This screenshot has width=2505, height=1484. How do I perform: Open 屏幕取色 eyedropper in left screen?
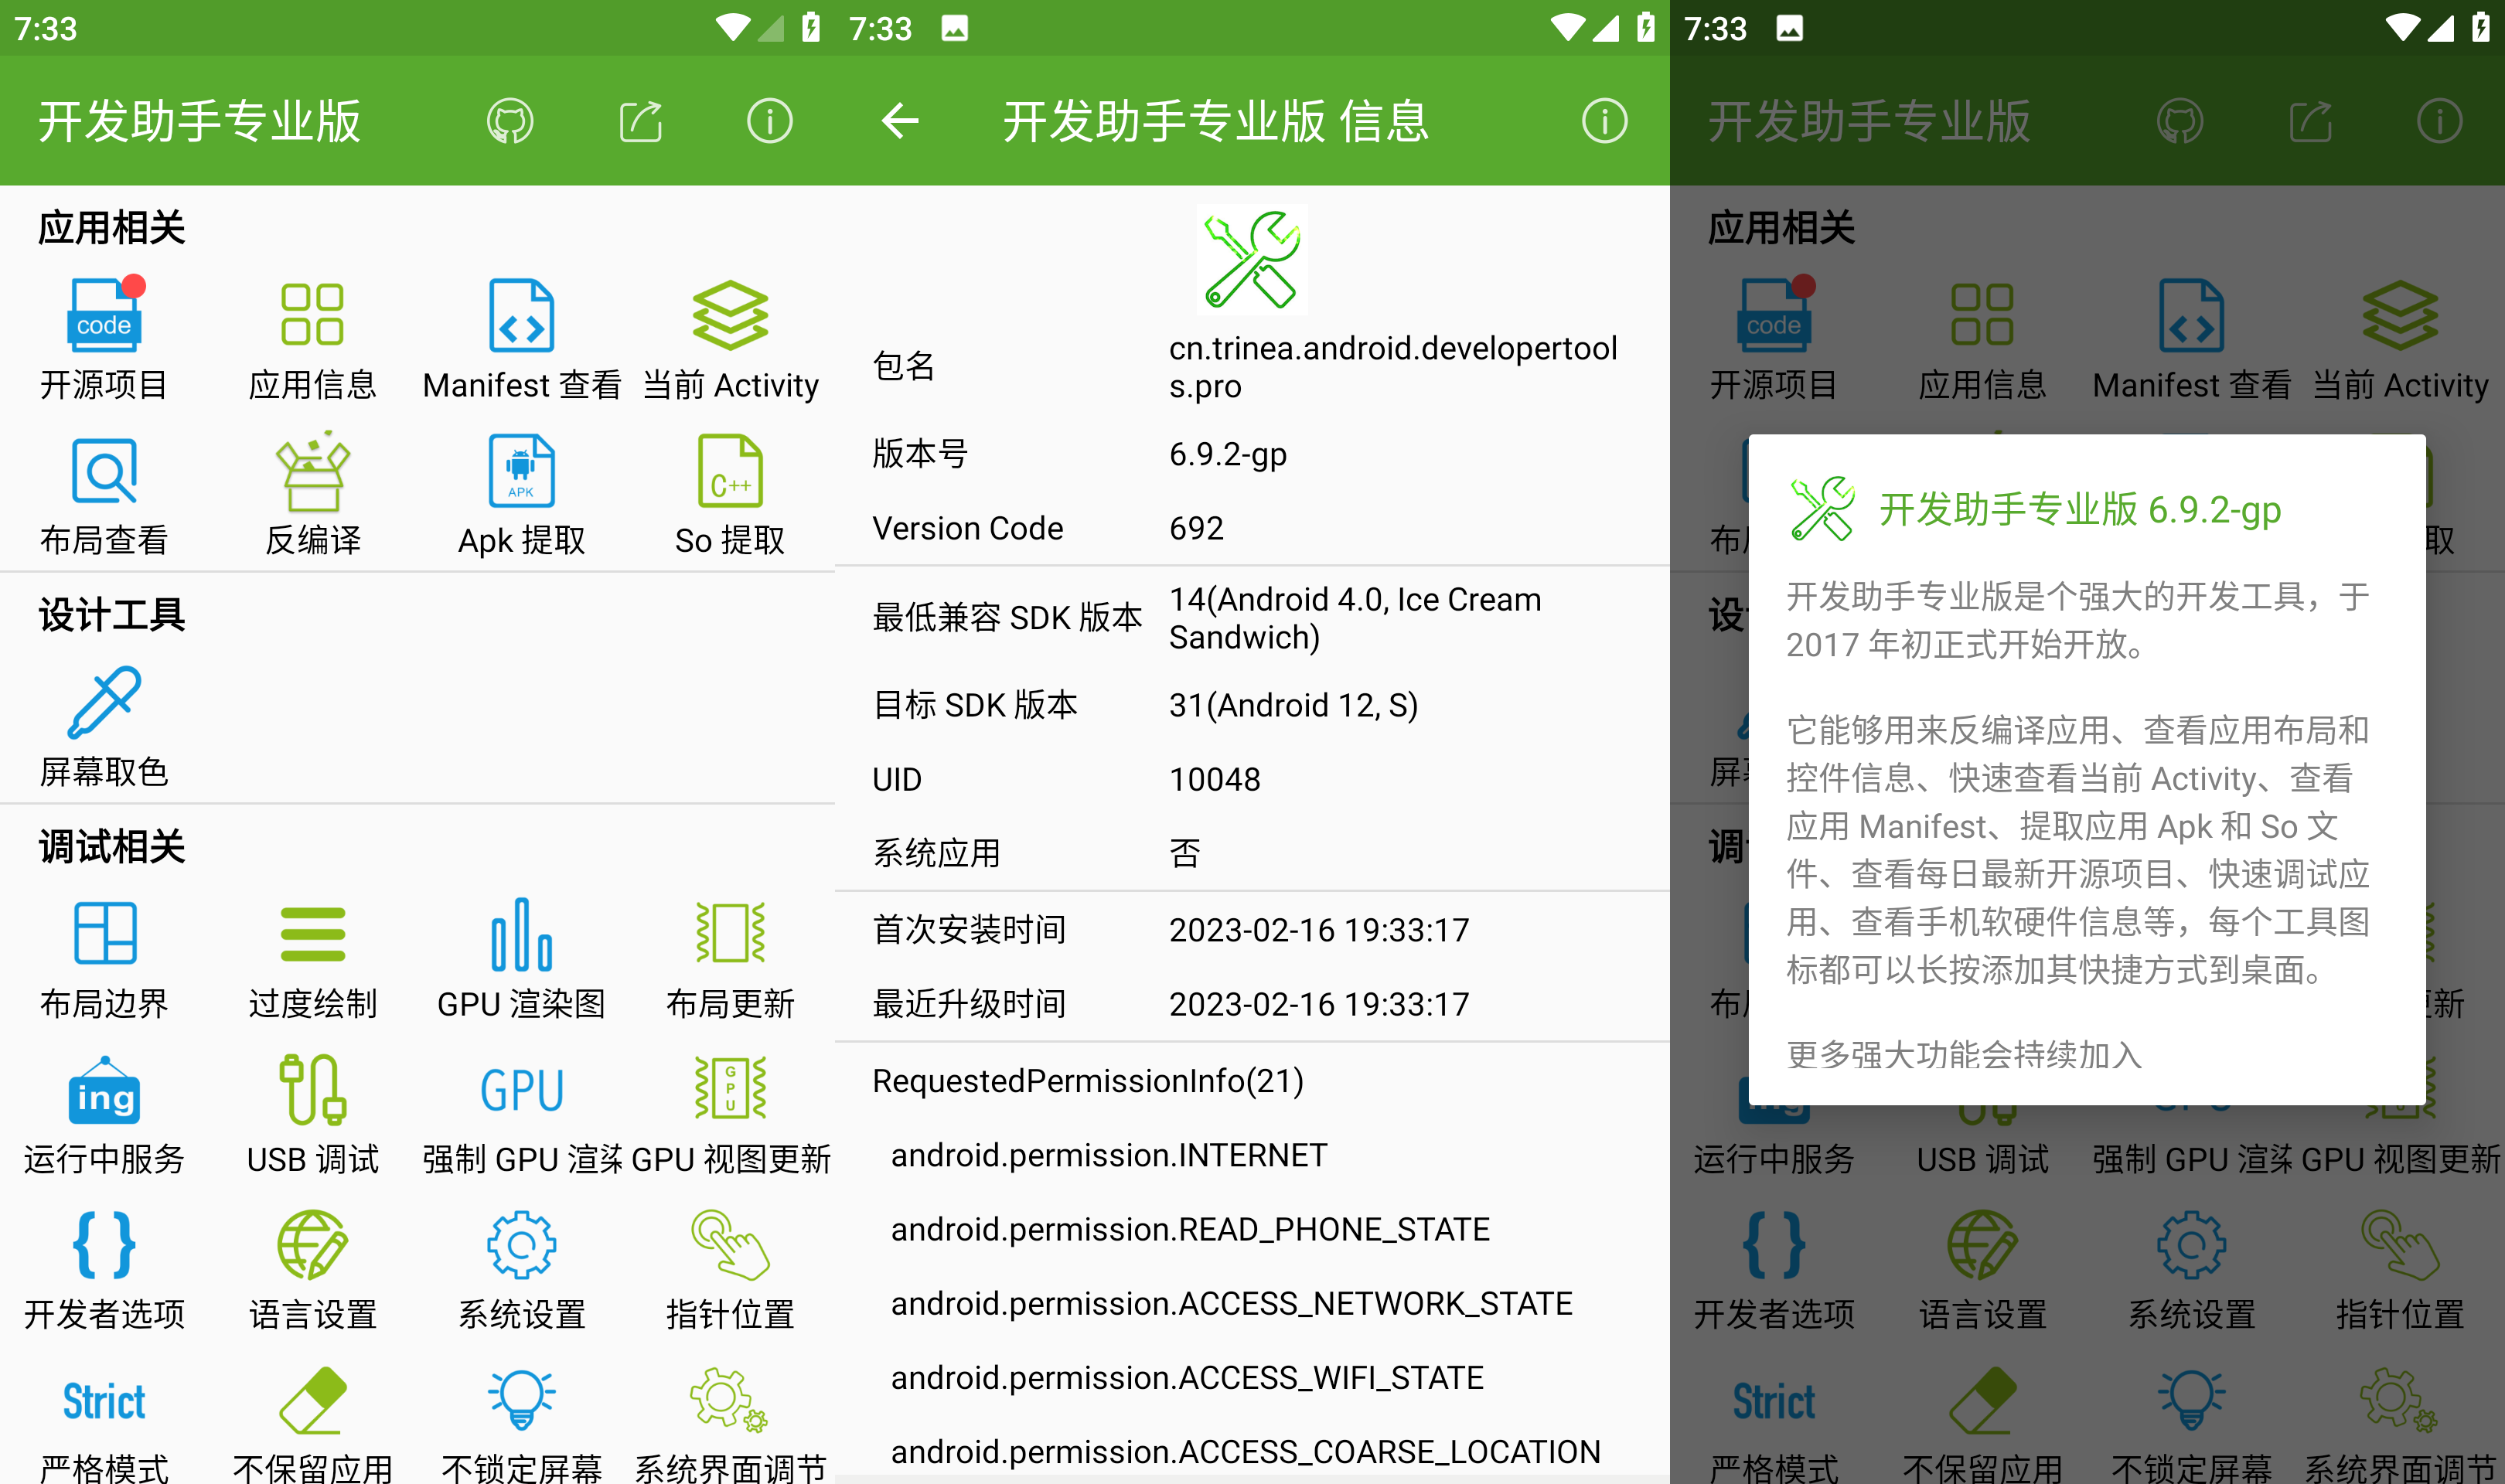coord(104,728)
